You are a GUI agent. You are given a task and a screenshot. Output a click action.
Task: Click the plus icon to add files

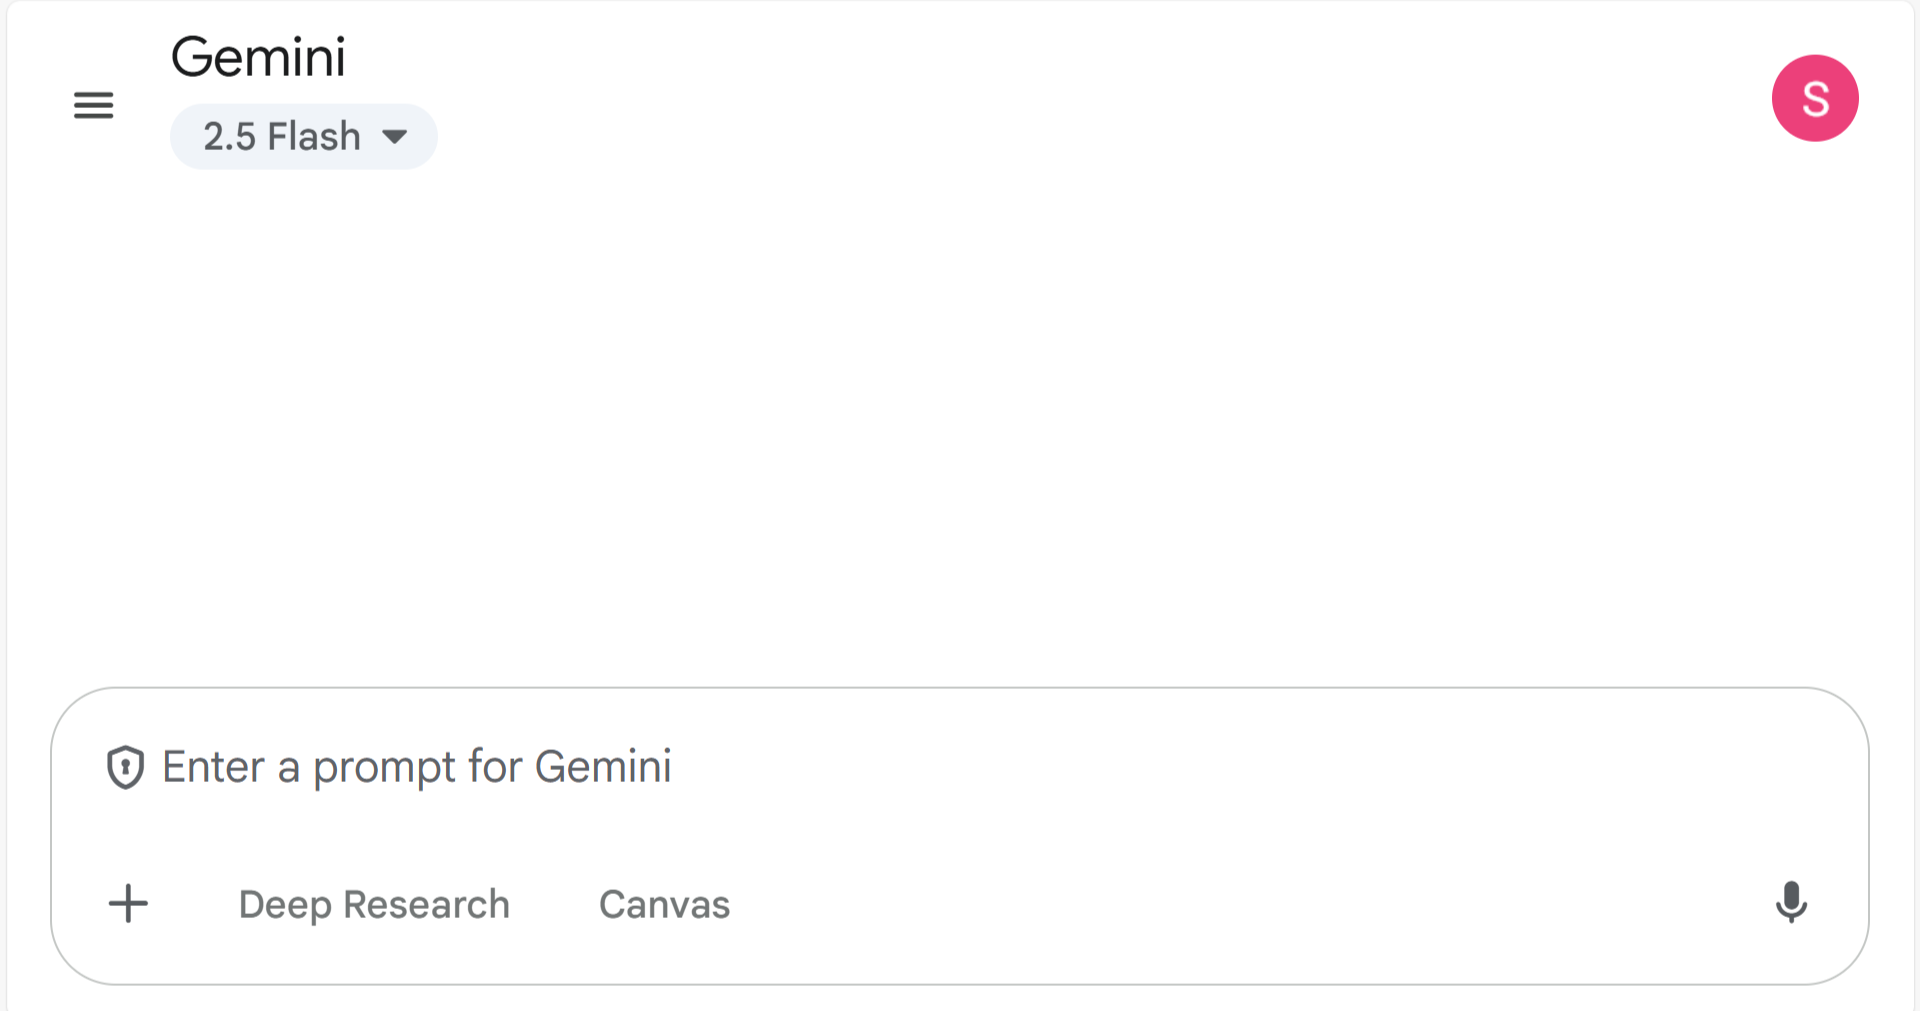(128, 903)
